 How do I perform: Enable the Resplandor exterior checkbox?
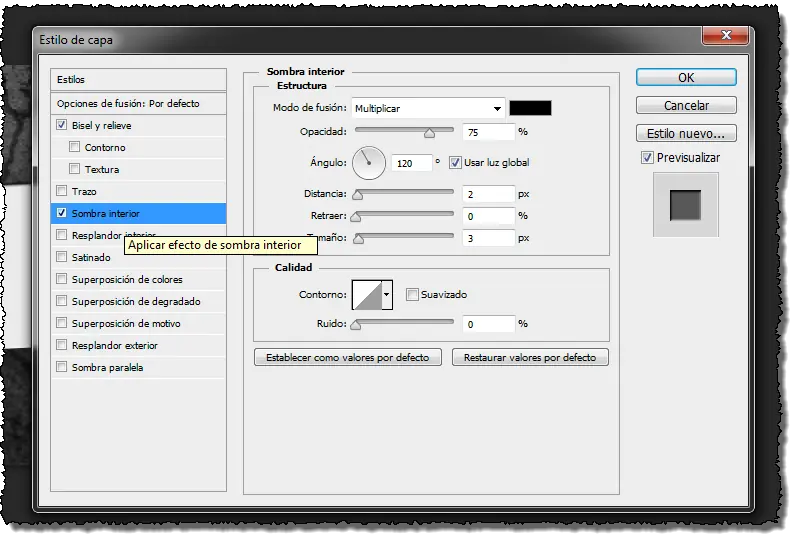point(62,345)
